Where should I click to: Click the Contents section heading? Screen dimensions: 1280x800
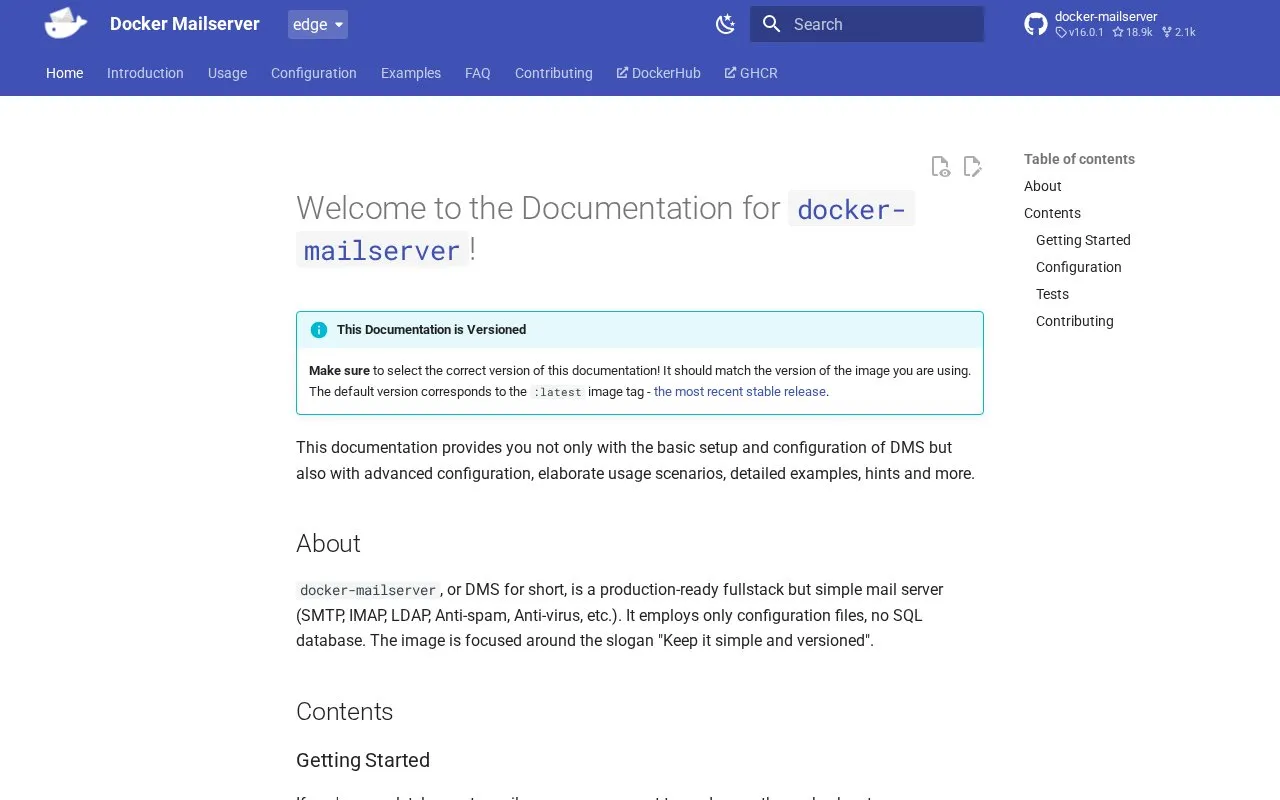(344, 711)
